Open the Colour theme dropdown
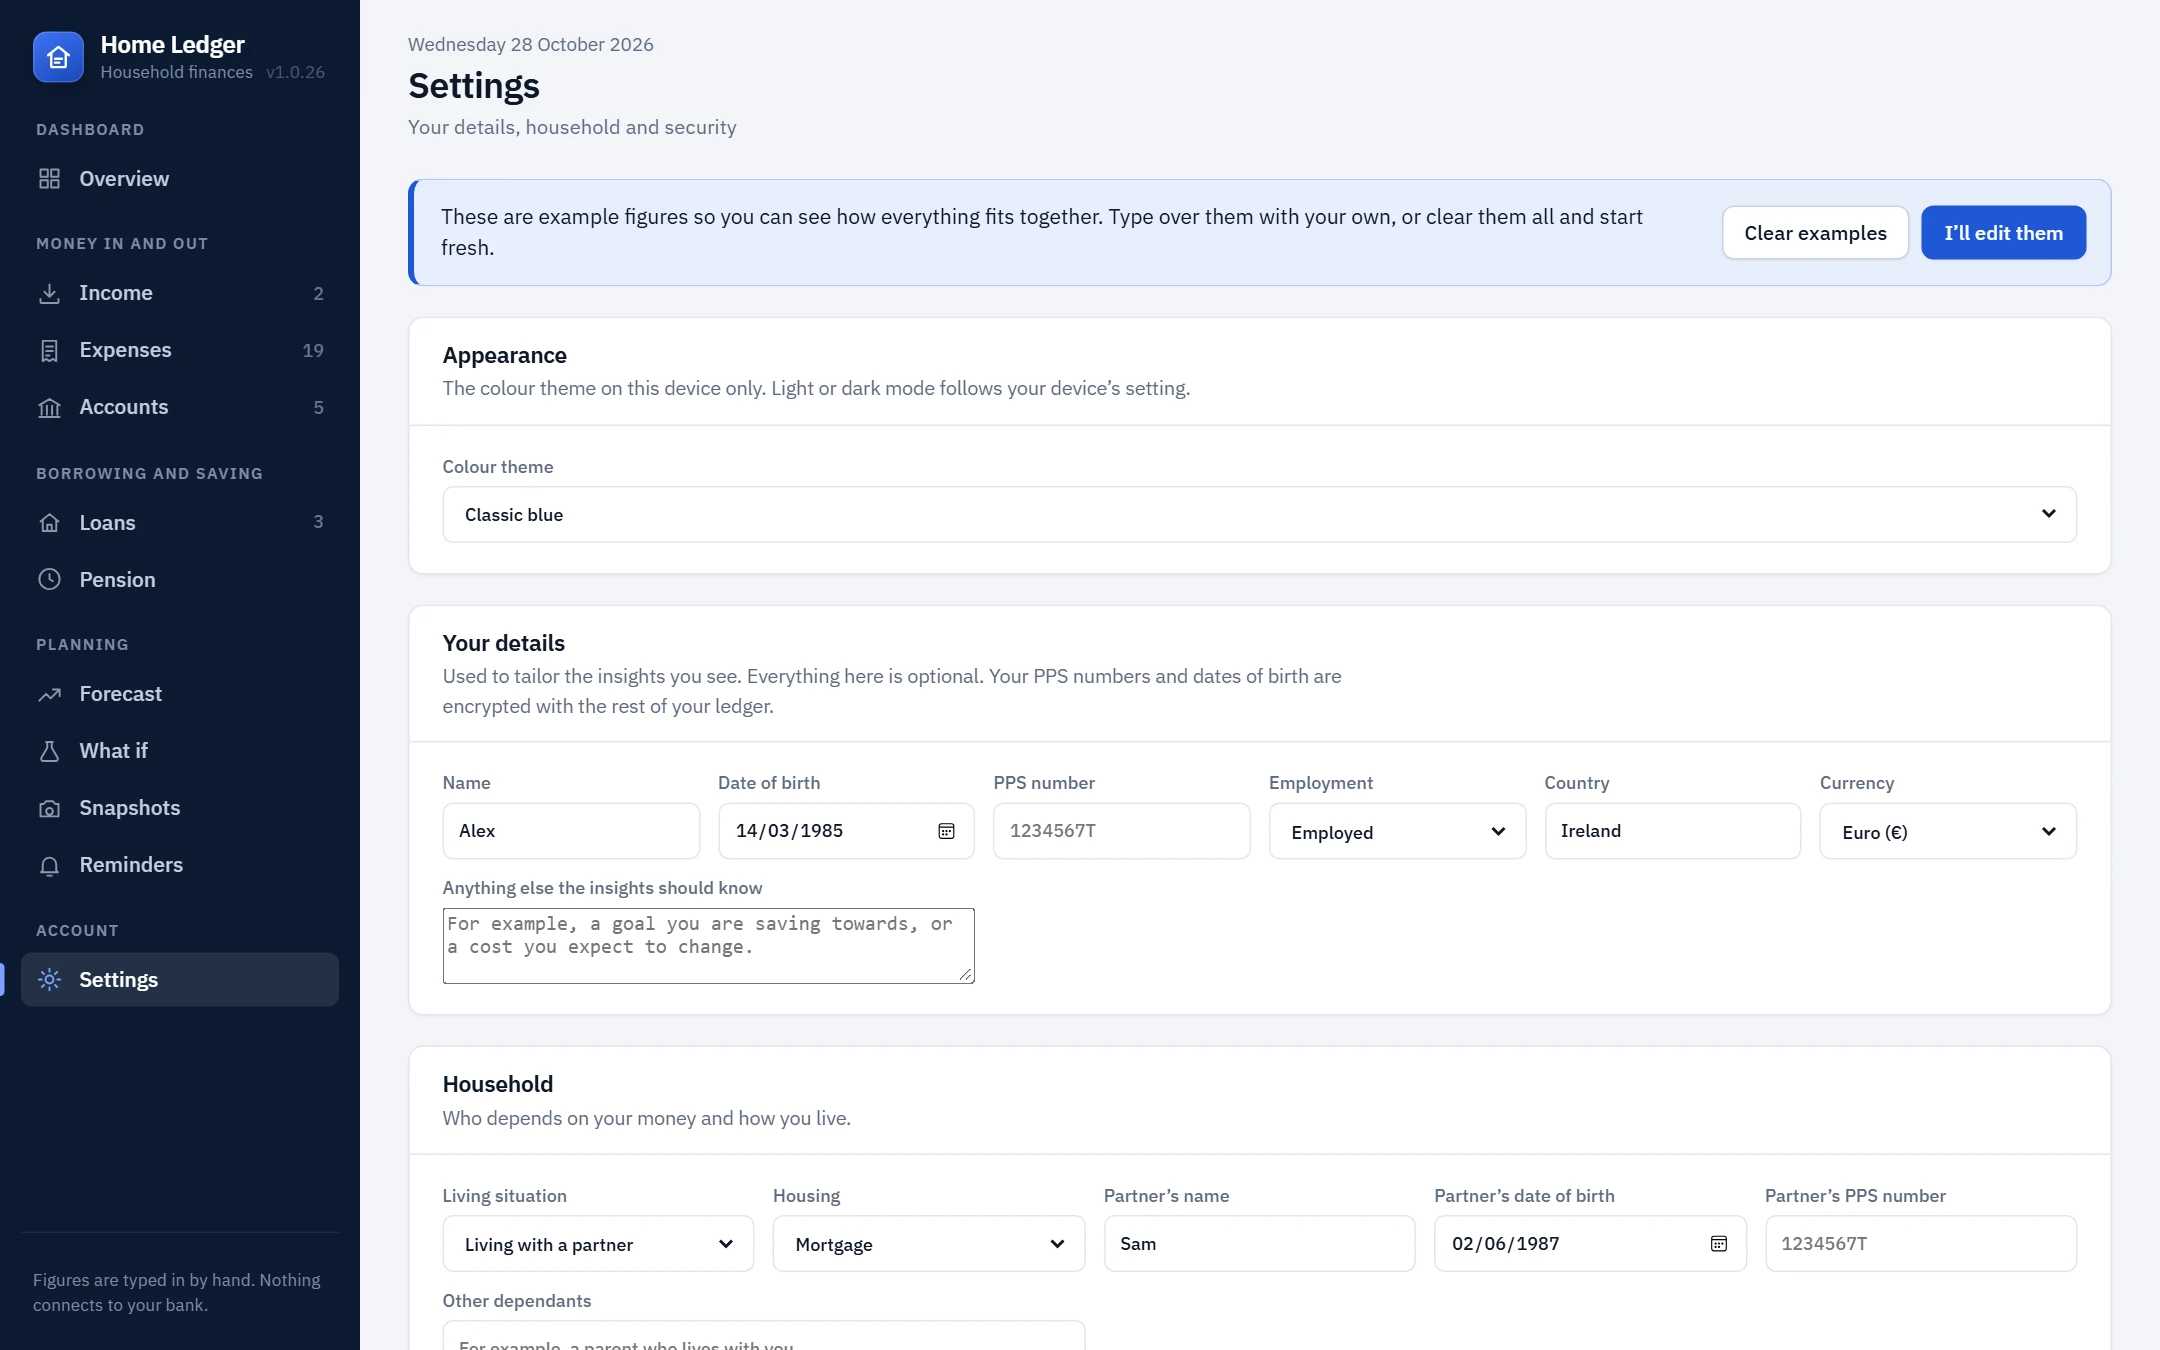Image resolution: width=2160 pixels, height=1350 pixels. [x=1259, y=515]
